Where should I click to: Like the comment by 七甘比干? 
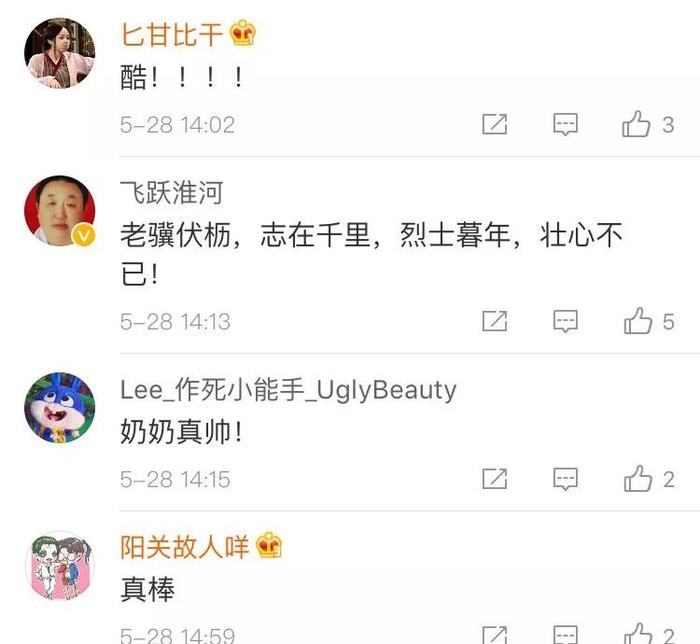pyautogui.click(x=636, y=124)
